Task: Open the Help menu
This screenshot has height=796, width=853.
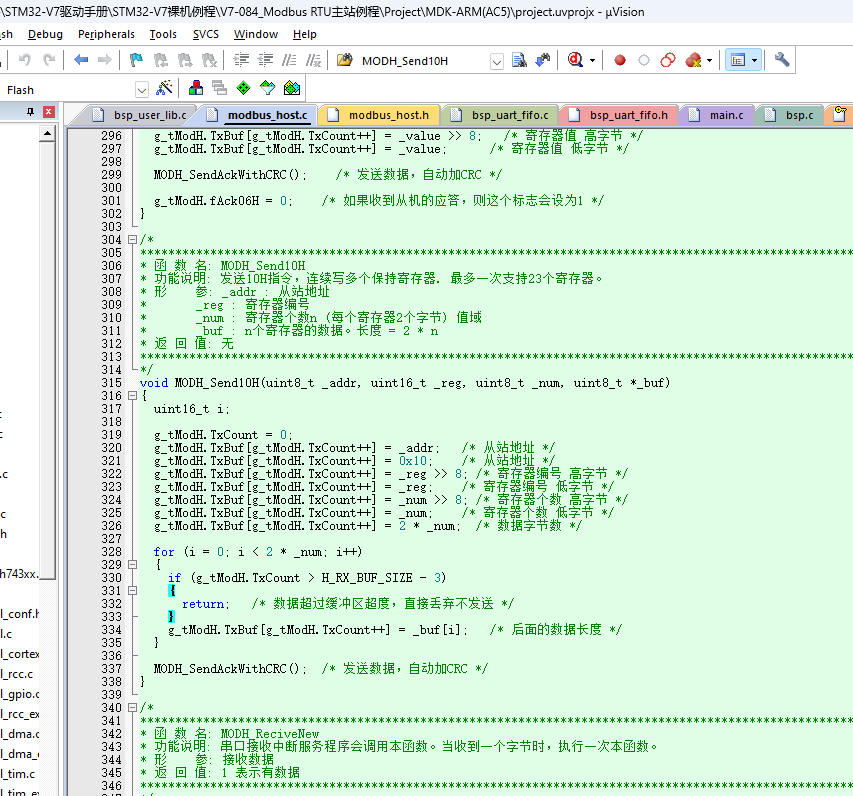Action: click(305, 34)
